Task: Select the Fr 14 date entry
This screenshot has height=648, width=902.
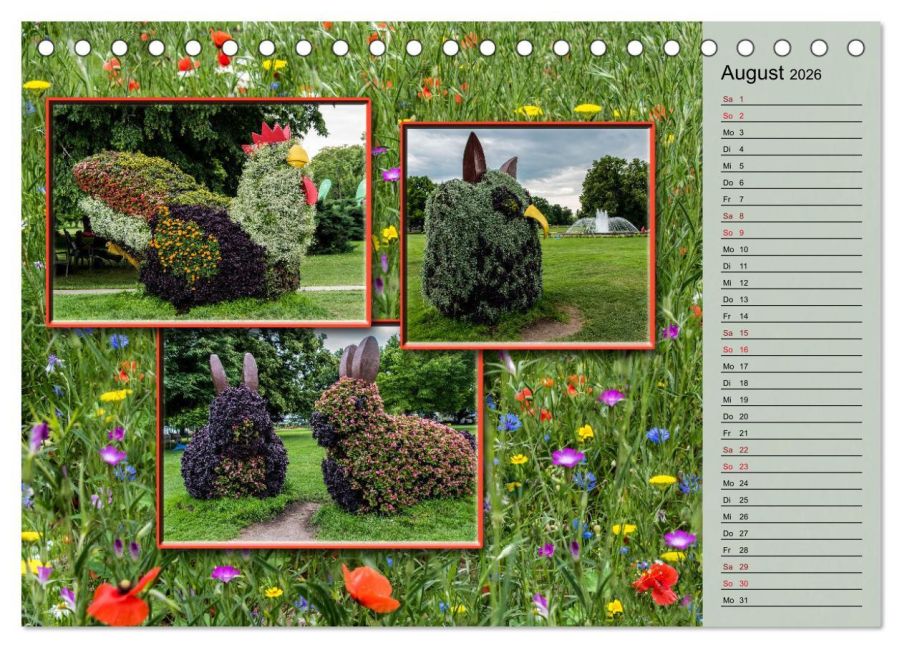Action: 792,316
